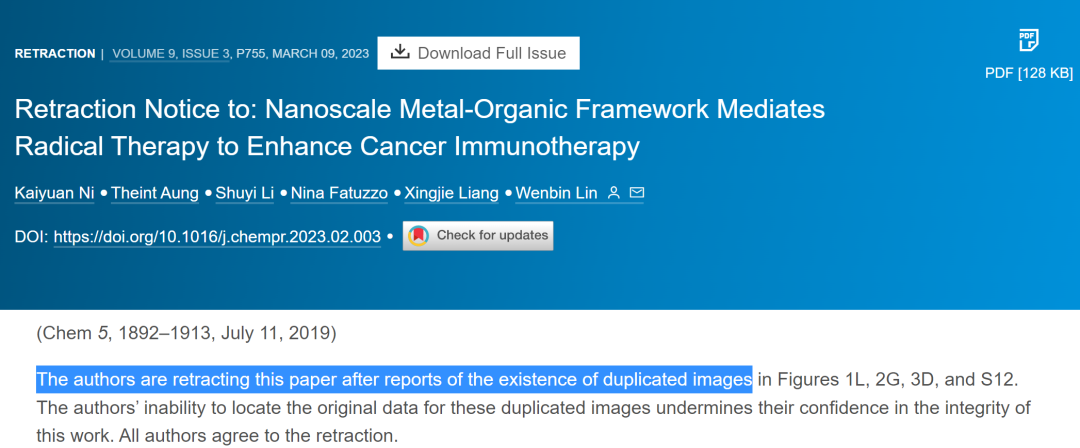View author Shuyi Li's details
Screen dimensions: 1080x448
(246, 193)
